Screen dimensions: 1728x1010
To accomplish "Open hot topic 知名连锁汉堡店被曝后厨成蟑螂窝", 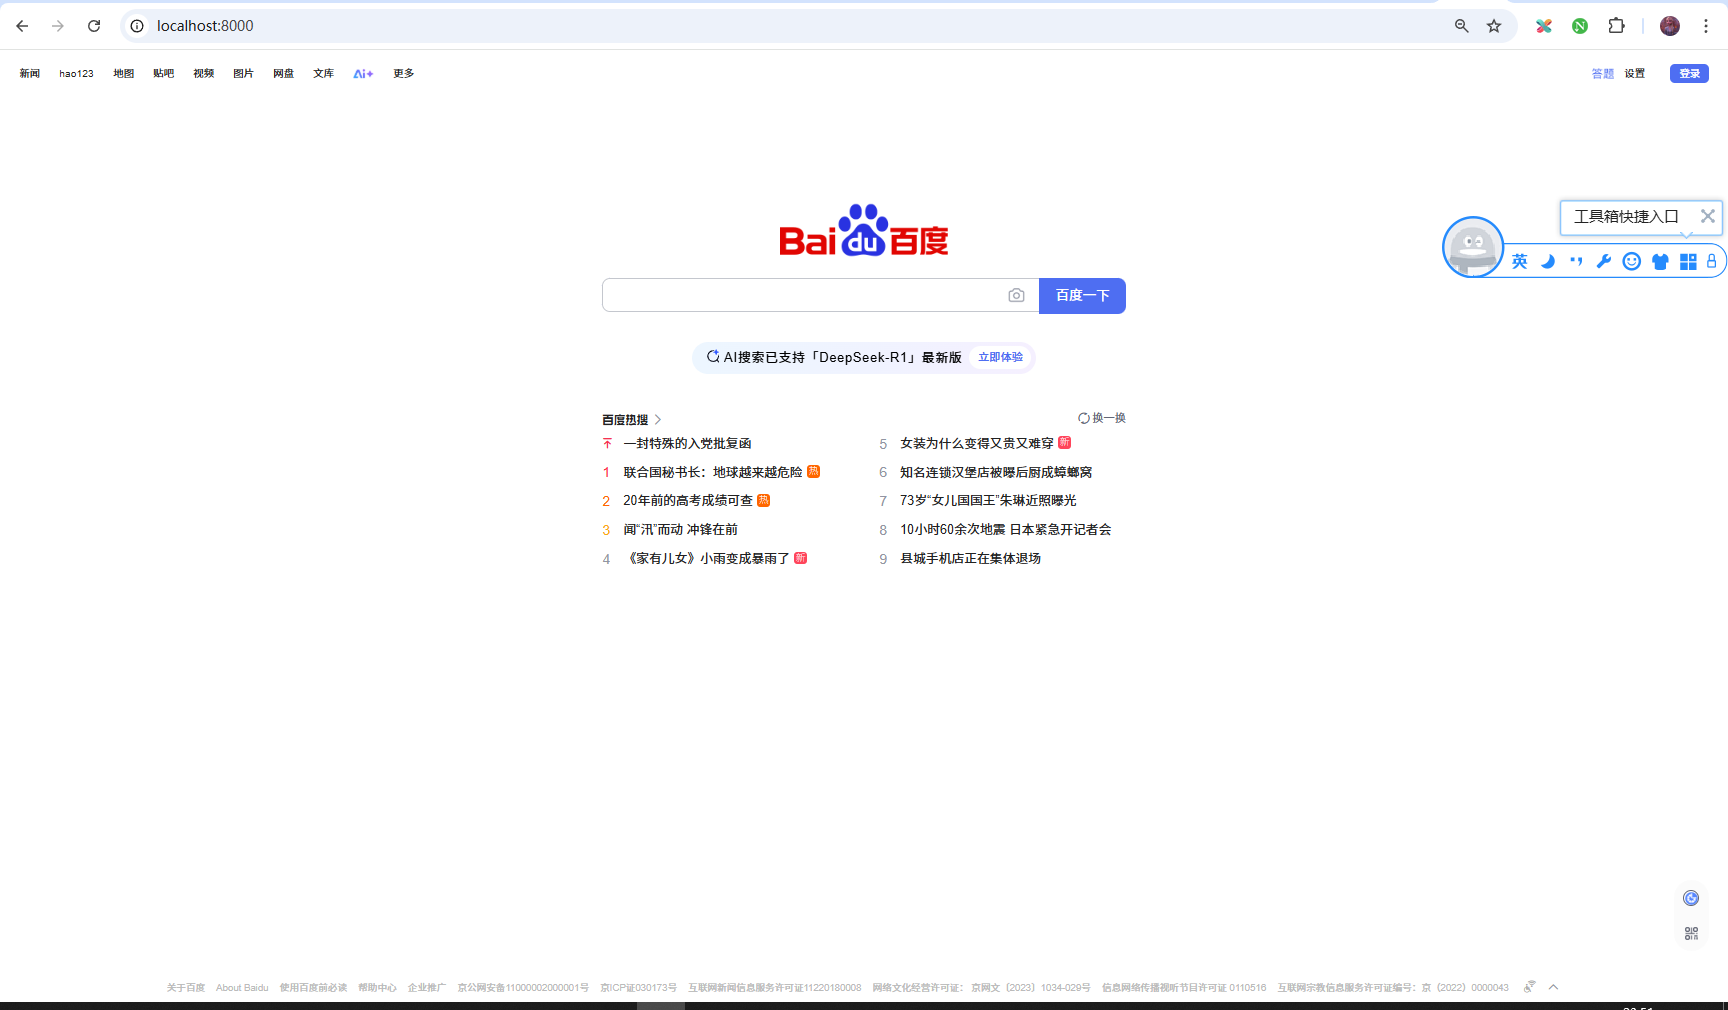I will point(996,472).
